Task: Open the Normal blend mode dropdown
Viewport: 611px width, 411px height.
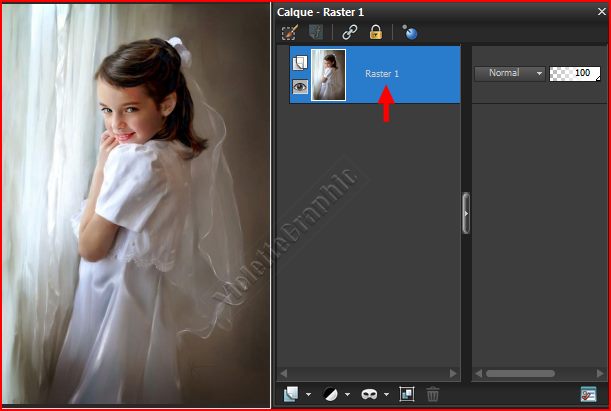Action: (510, 73)
